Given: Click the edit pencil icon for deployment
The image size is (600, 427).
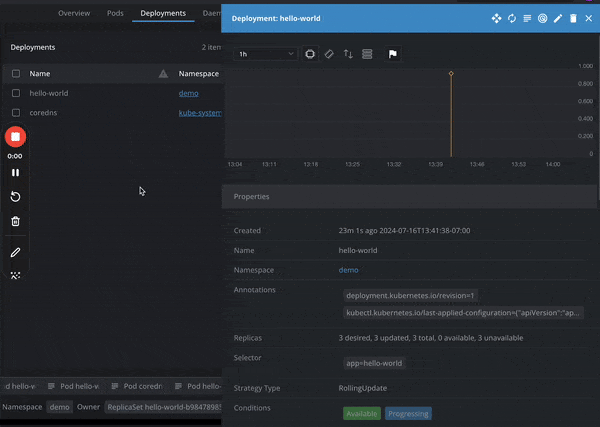Looking at the screenshot, I should pos(558,18).
